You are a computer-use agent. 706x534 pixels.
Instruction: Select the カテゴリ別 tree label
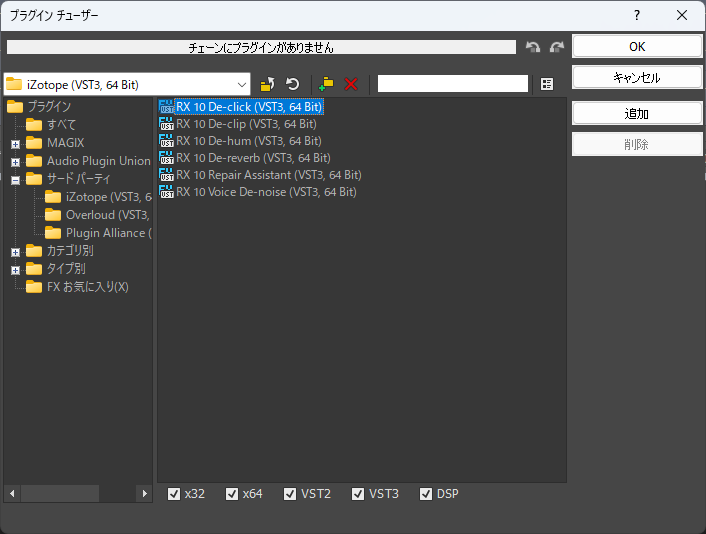70,251
